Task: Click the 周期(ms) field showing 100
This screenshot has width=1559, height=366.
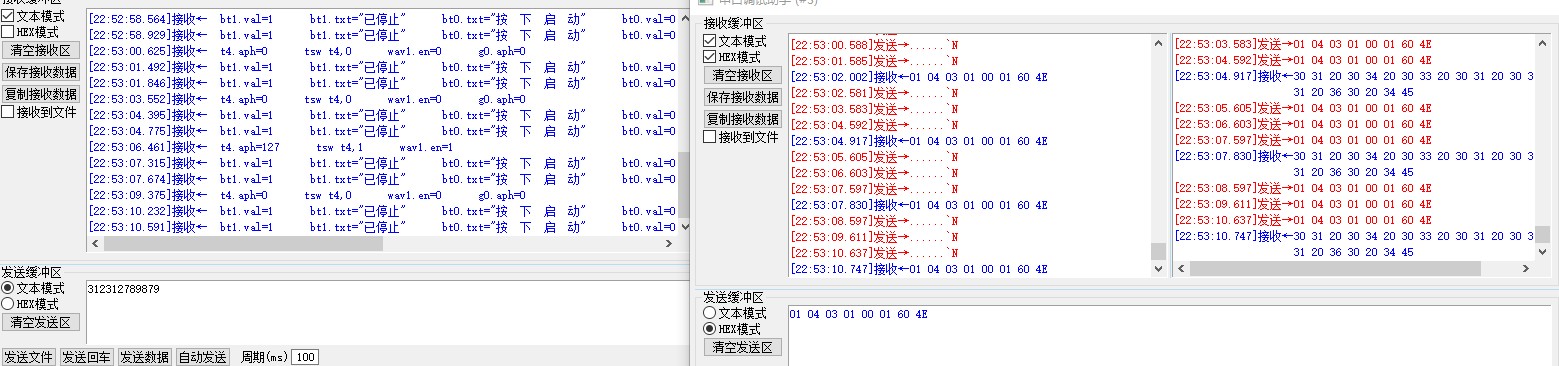Action: (x=305, y=358)
